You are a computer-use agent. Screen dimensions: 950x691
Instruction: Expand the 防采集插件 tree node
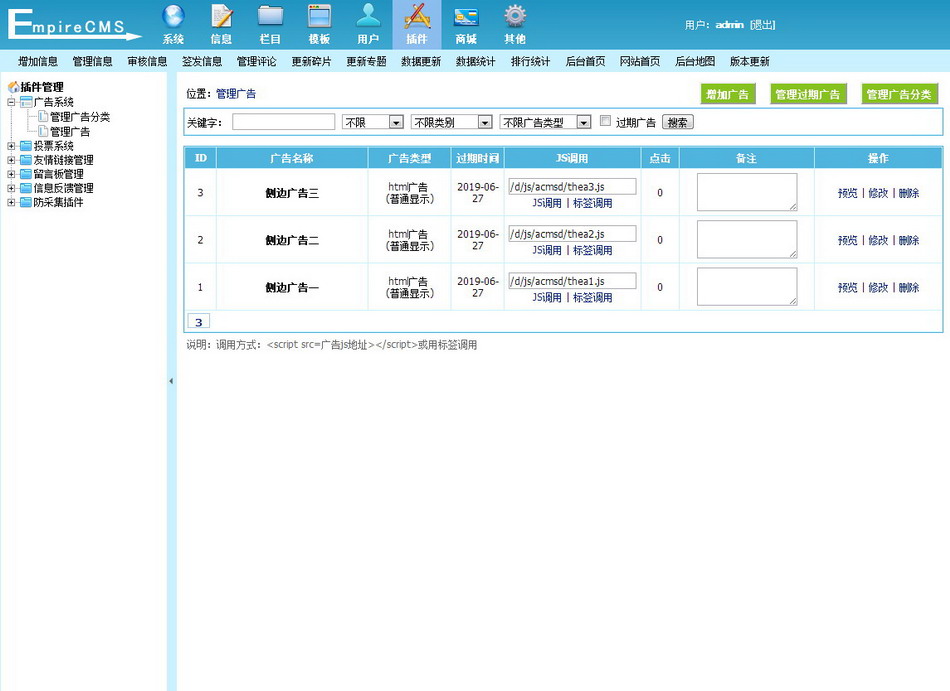pyautogui.click(x=11, y=202)
